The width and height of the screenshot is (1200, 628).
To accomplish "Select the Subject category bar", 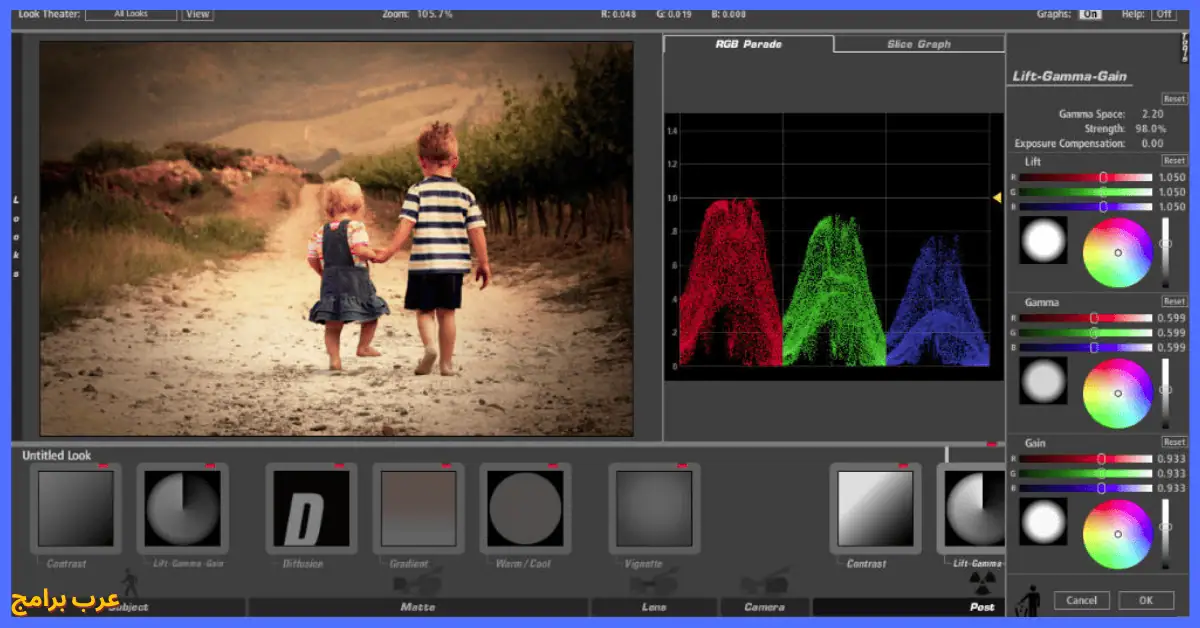I will [x=128, y=607].
